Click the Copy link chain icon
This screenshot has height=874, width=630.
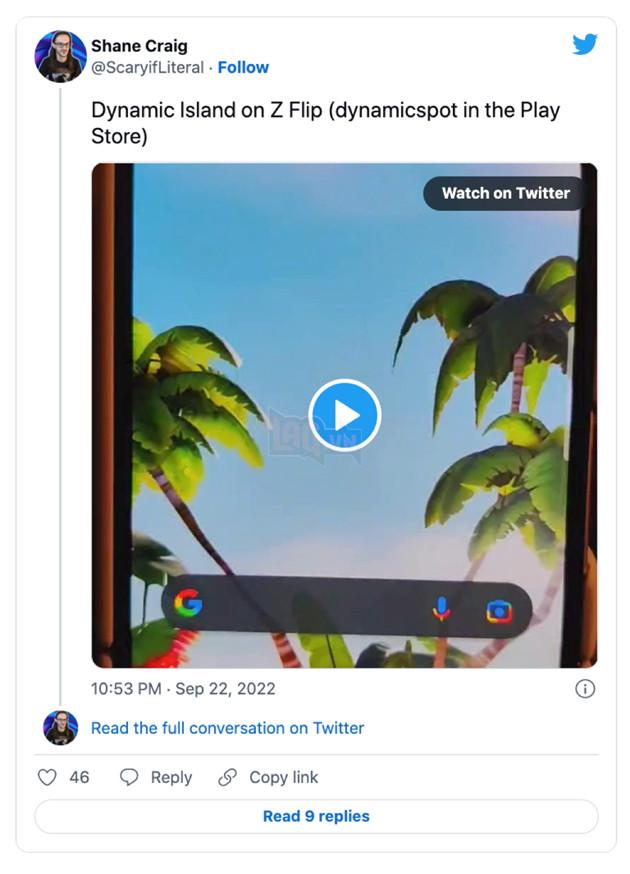tap(228, 777)
